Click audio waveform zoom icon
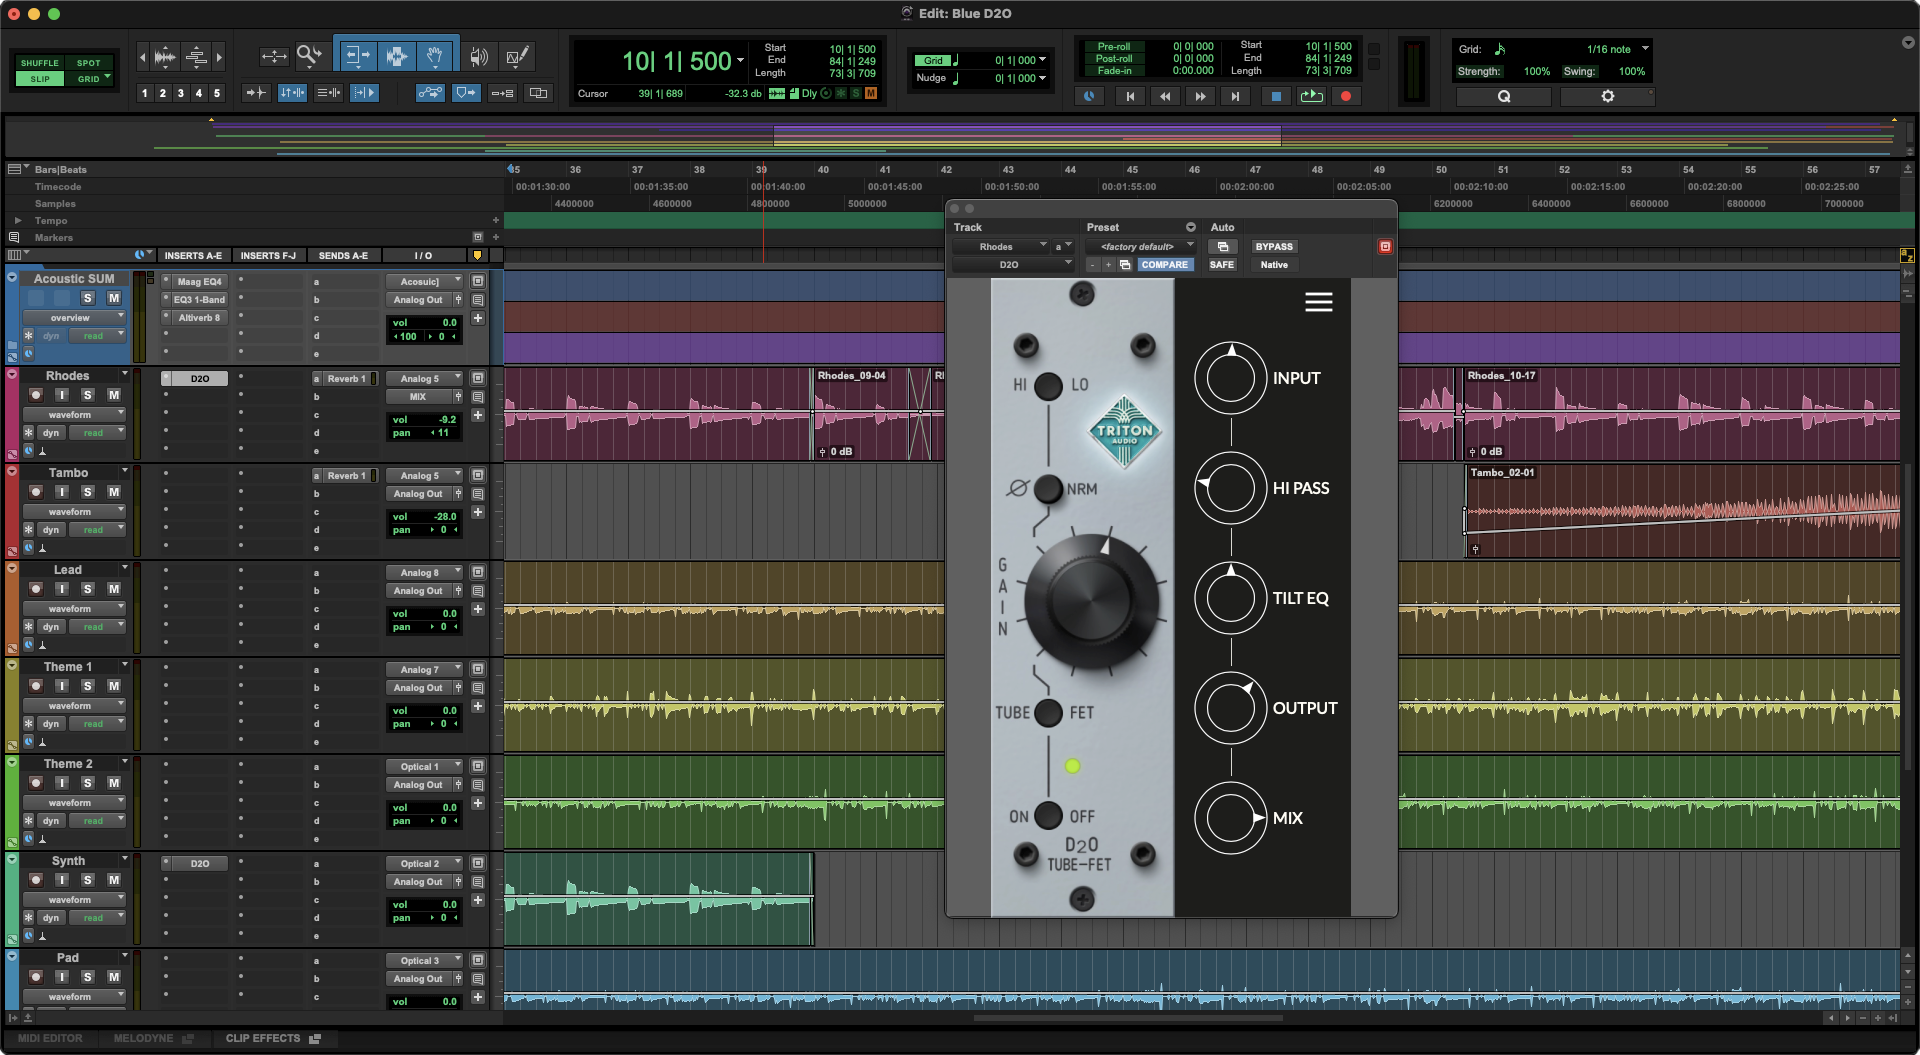The height and width of the screenshot is (1055, 1920). point(166,57)
